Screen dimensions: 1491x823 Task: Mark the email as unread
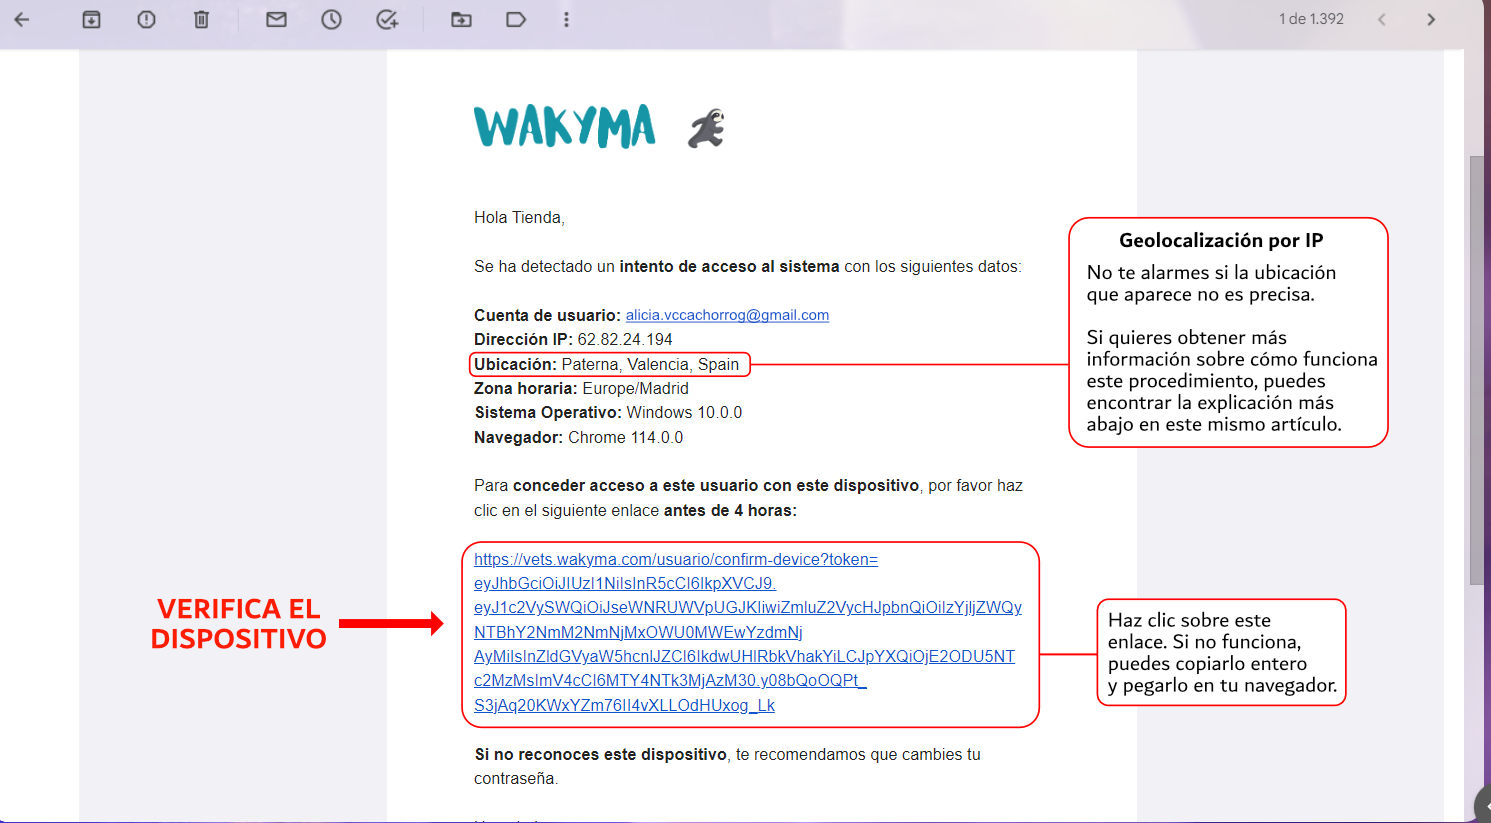(x=276, y=19)
